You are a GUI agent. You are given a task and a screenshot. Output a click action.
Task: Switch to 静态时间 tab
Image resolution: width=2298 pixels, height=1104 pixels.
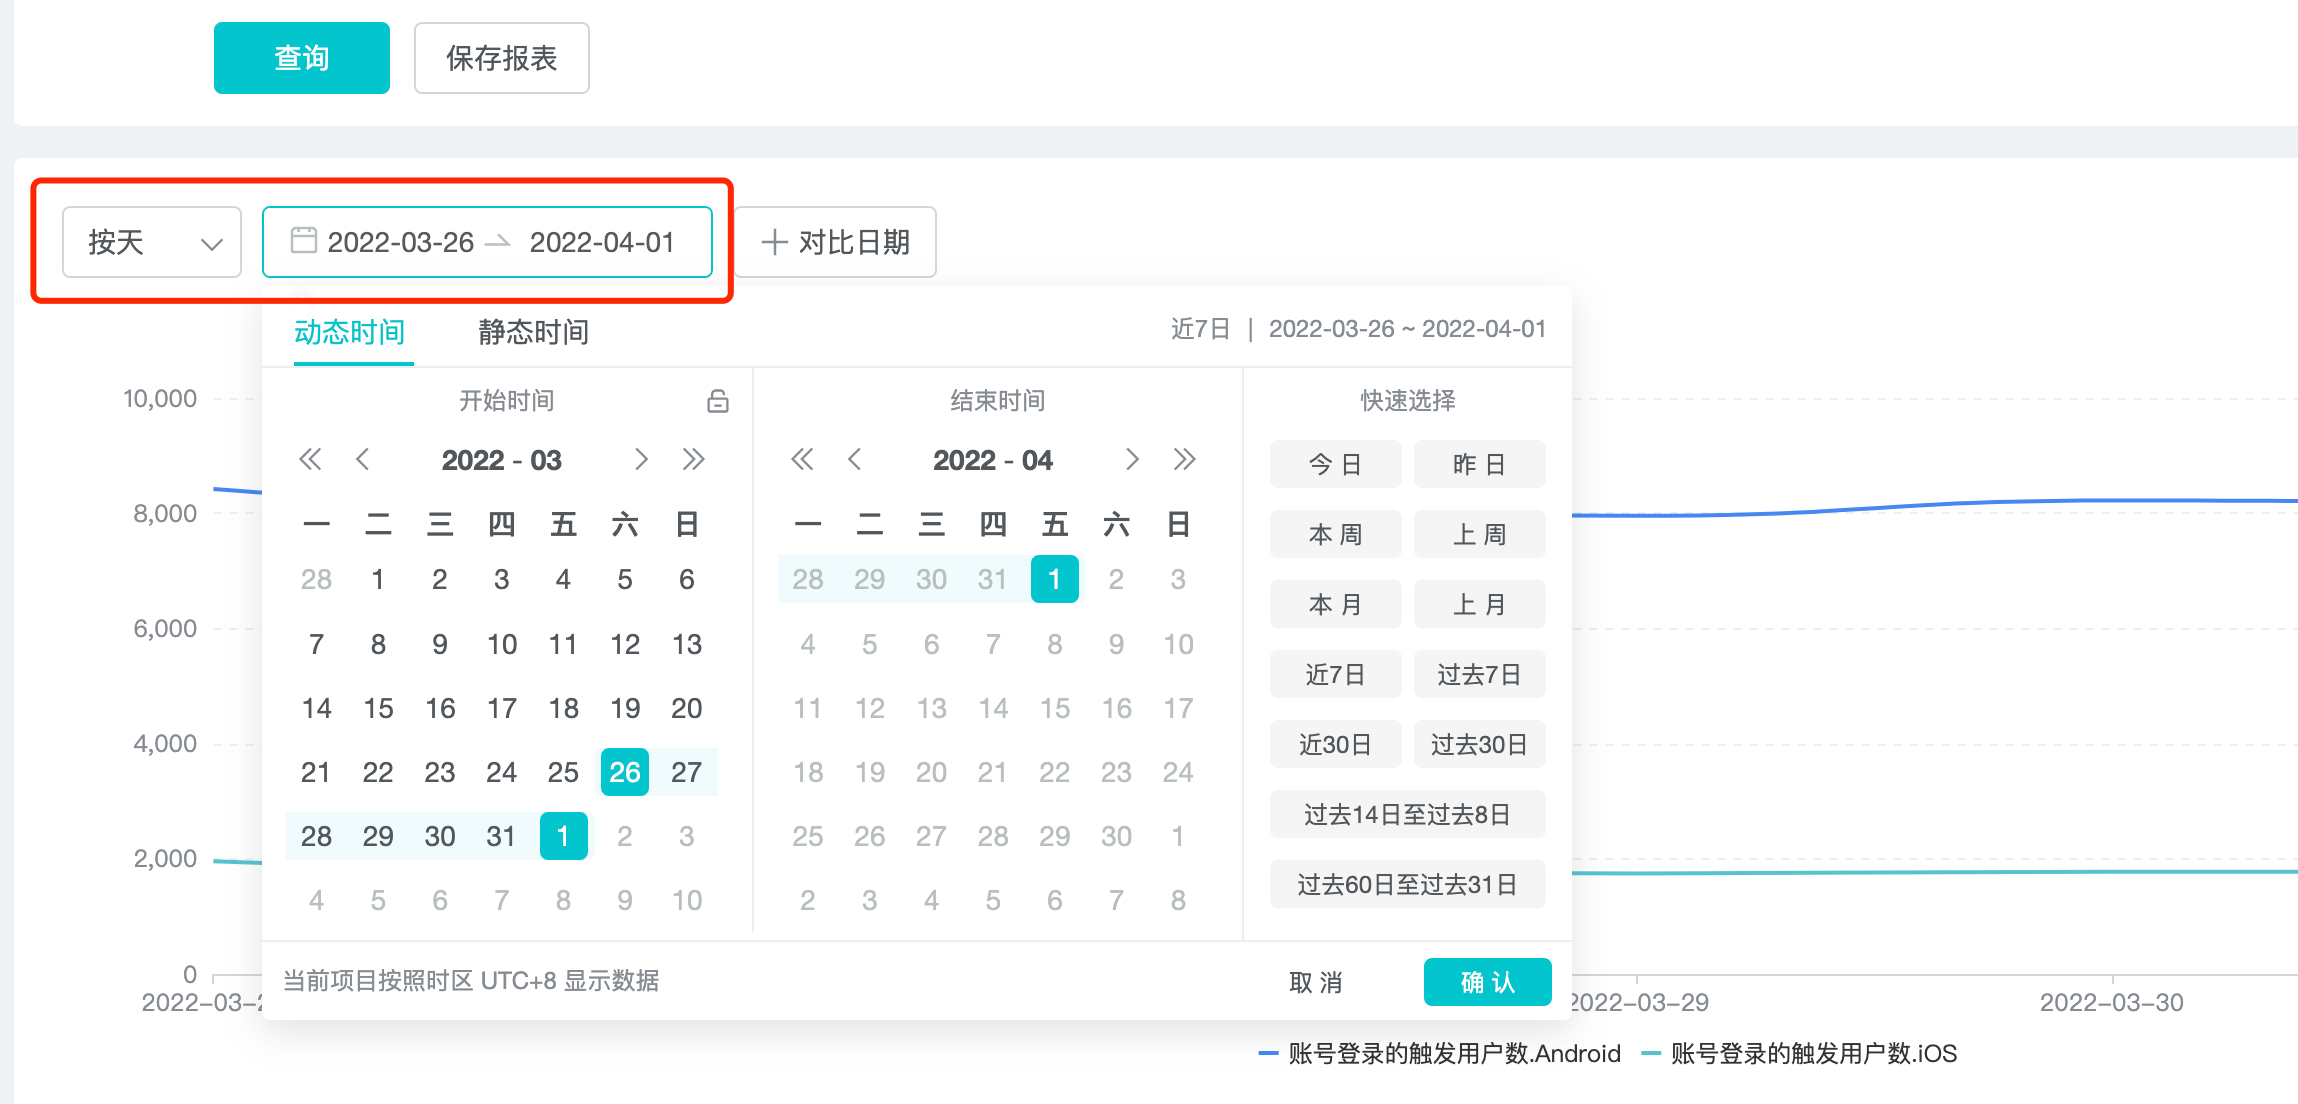533,332
